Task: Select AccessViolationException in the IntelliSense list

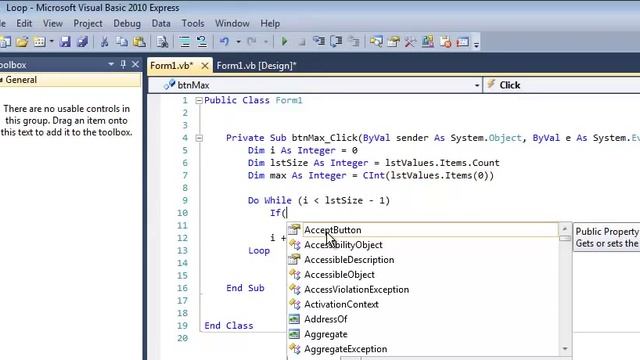Action: [422, 289]
